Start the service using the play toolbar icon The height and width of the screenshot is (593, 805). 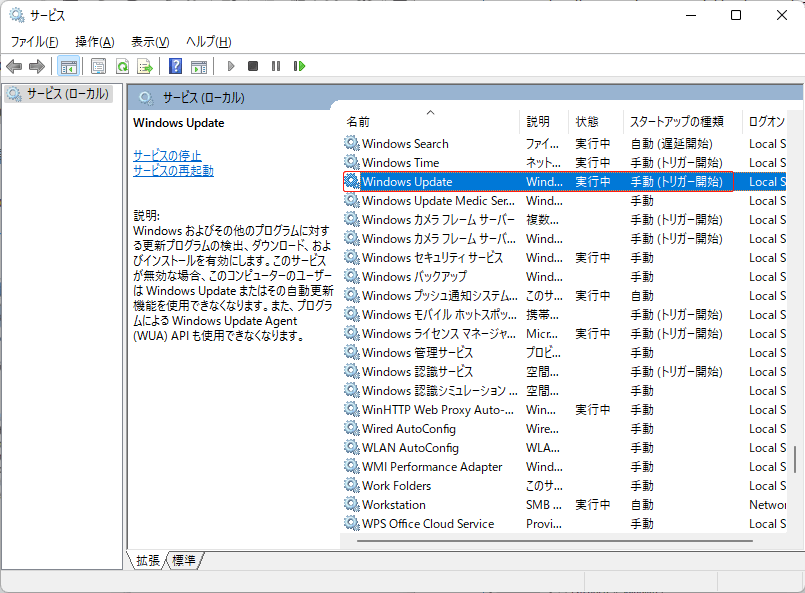231,66
